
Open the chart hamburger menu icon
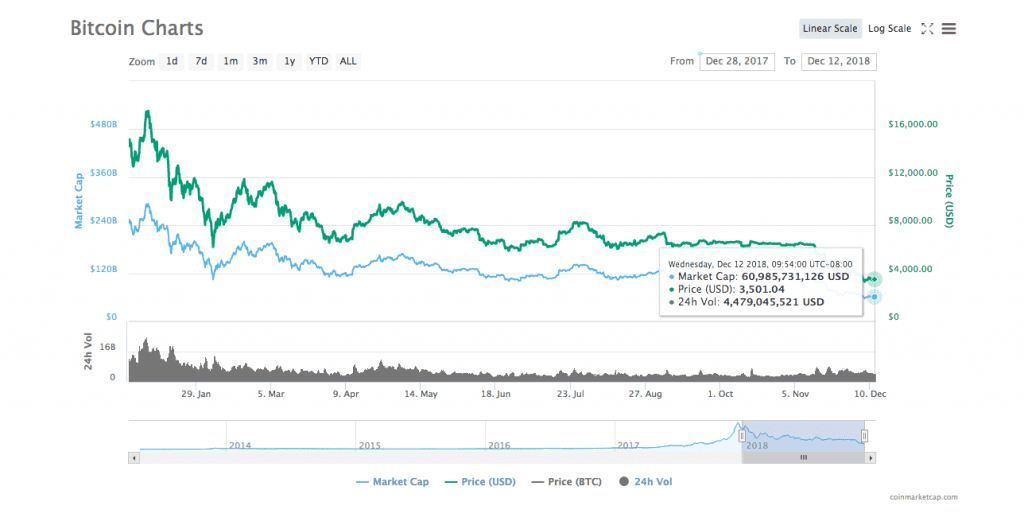pyautogui.click(x=949, y=29)
